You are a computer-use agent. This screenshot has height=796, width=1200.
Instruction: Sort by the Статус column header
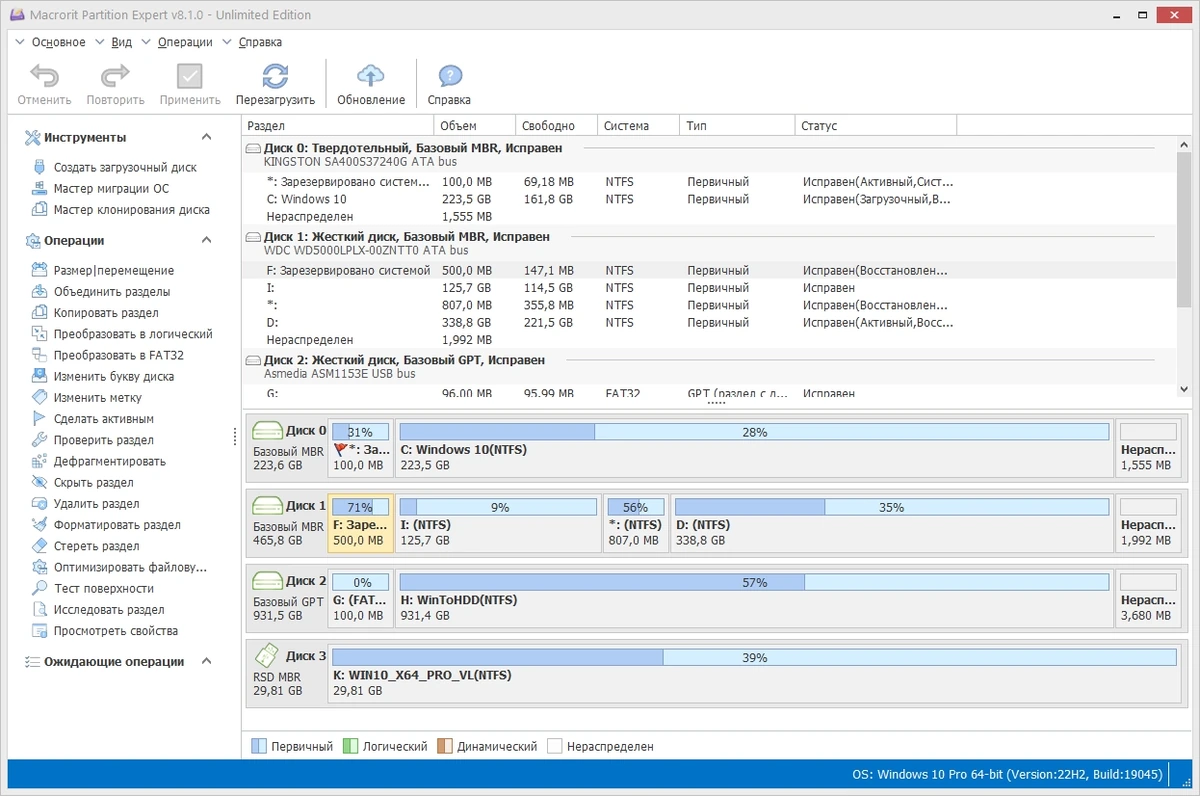coord(877,126)
